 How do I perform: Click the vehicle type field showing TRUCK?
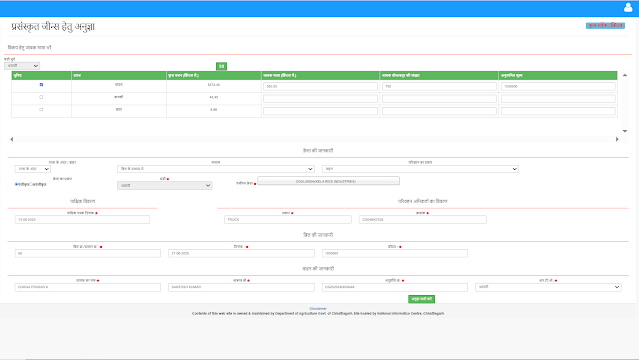click(x=288, y=219)
